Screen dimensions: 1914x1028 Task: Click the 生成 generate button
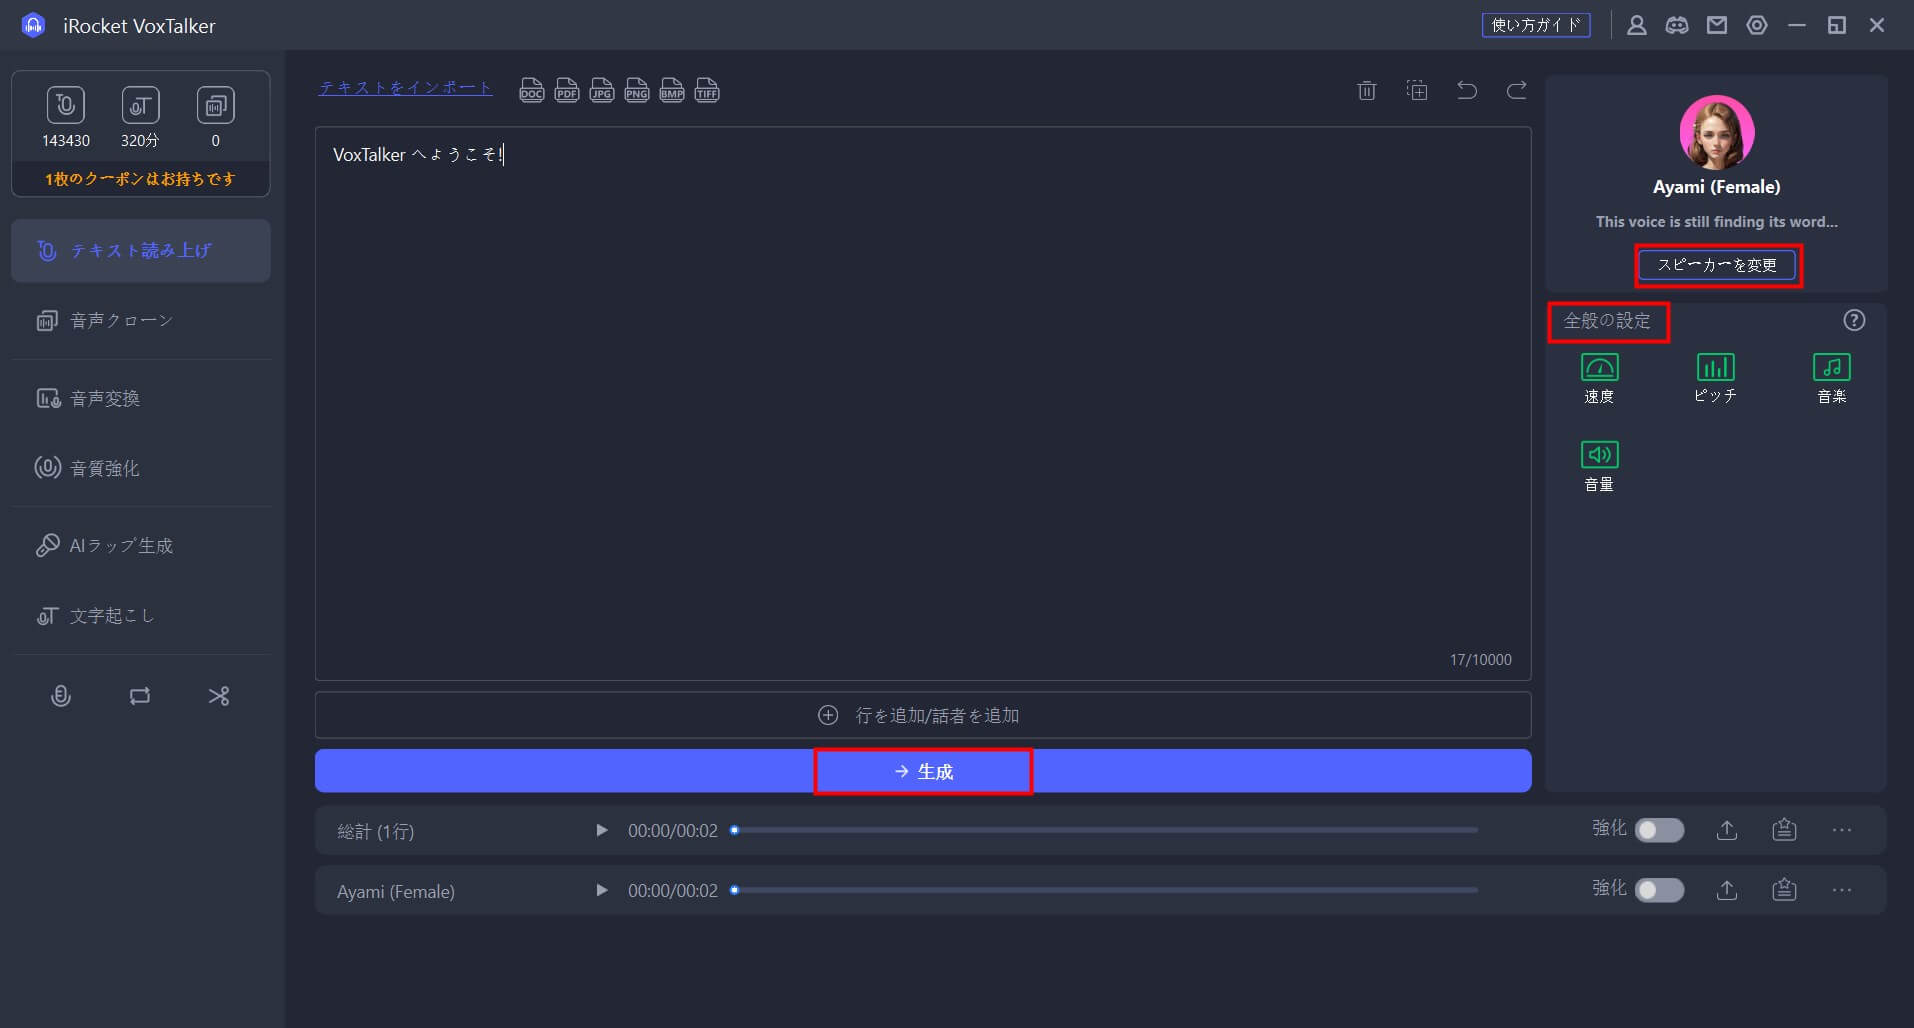click(923, 771)
